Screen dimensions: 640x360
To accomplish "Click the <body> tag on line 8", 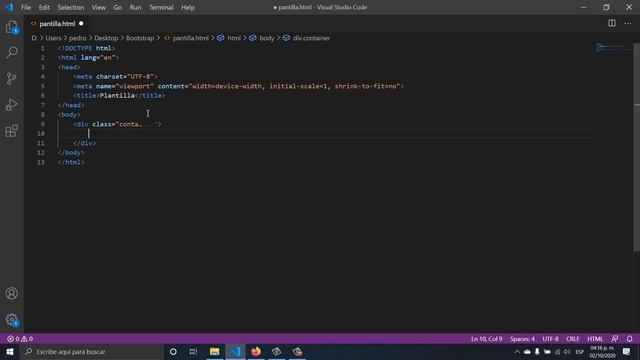I will [69, 115].
